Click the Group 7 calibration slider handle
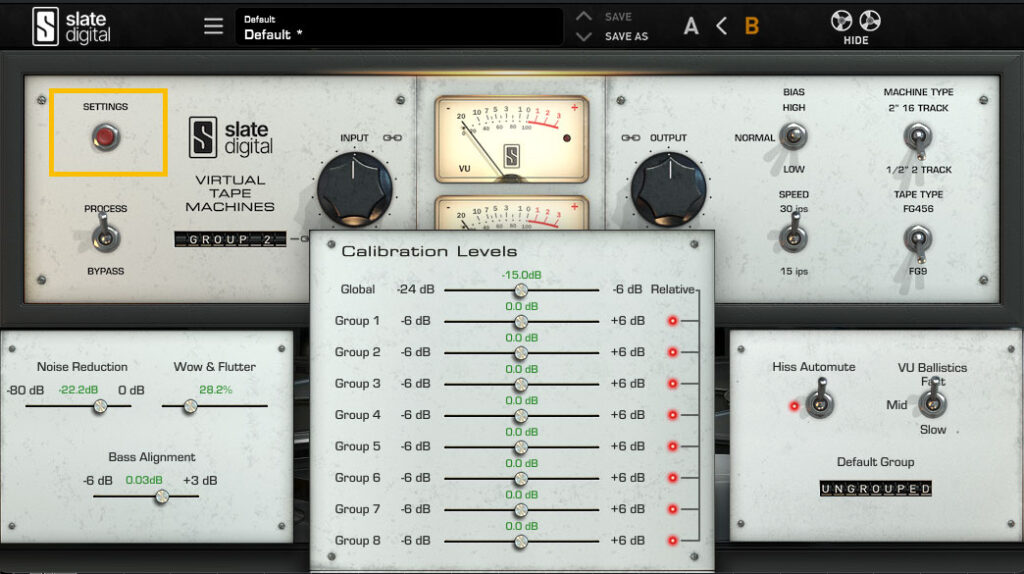 tap(520, 510)
